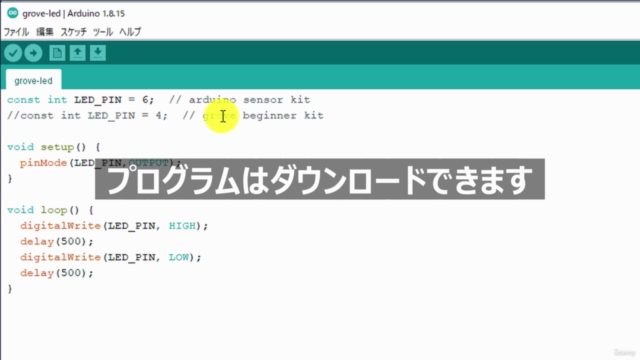Click the 'pinMode' function call
Image resolution: width=640 pixels, height=360 pixels.
coord(43,163)
